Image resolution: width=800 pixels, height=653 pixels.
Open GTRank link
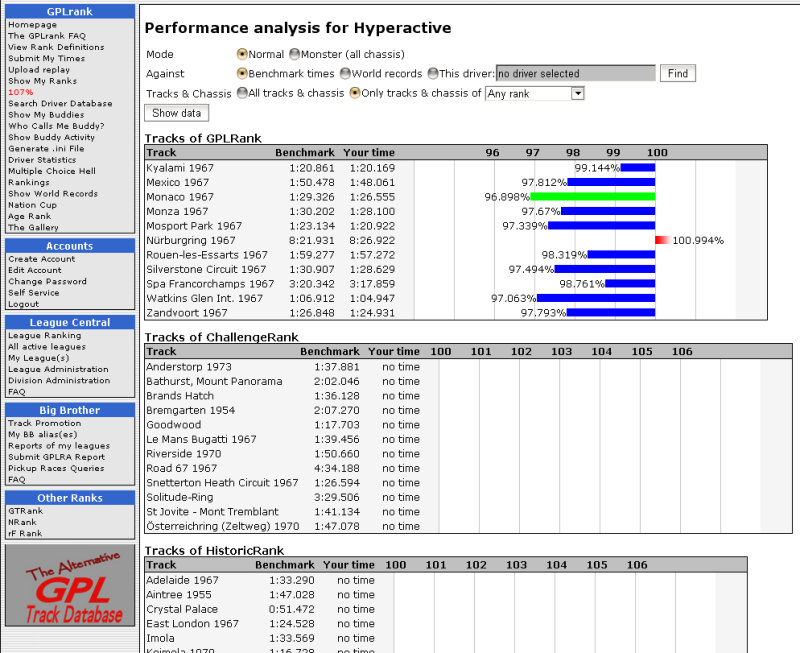tap(26, 511)
